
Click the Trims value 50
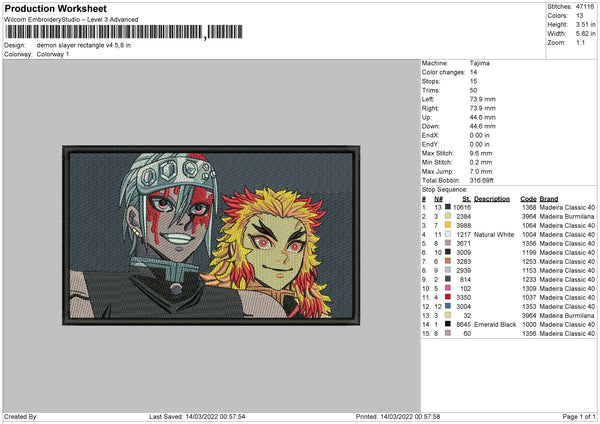[473, 90]
